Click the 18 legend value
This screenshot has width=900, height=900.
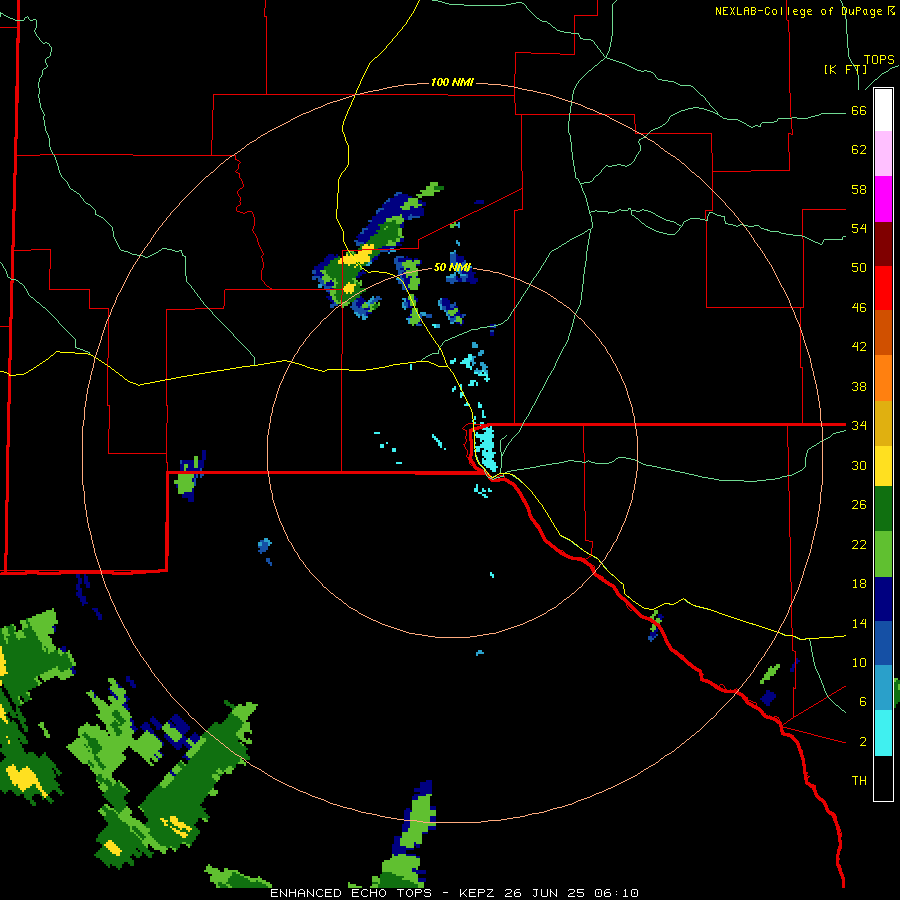coord(859,584)
